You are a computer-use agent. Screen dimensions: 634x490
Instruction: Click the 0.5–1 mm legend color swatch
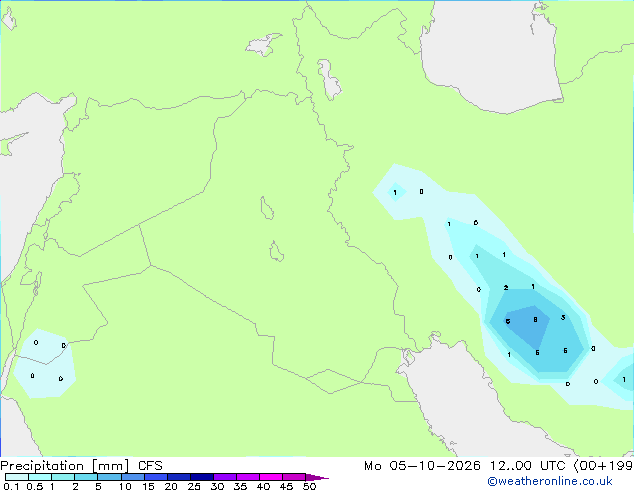tap(40, 477)
